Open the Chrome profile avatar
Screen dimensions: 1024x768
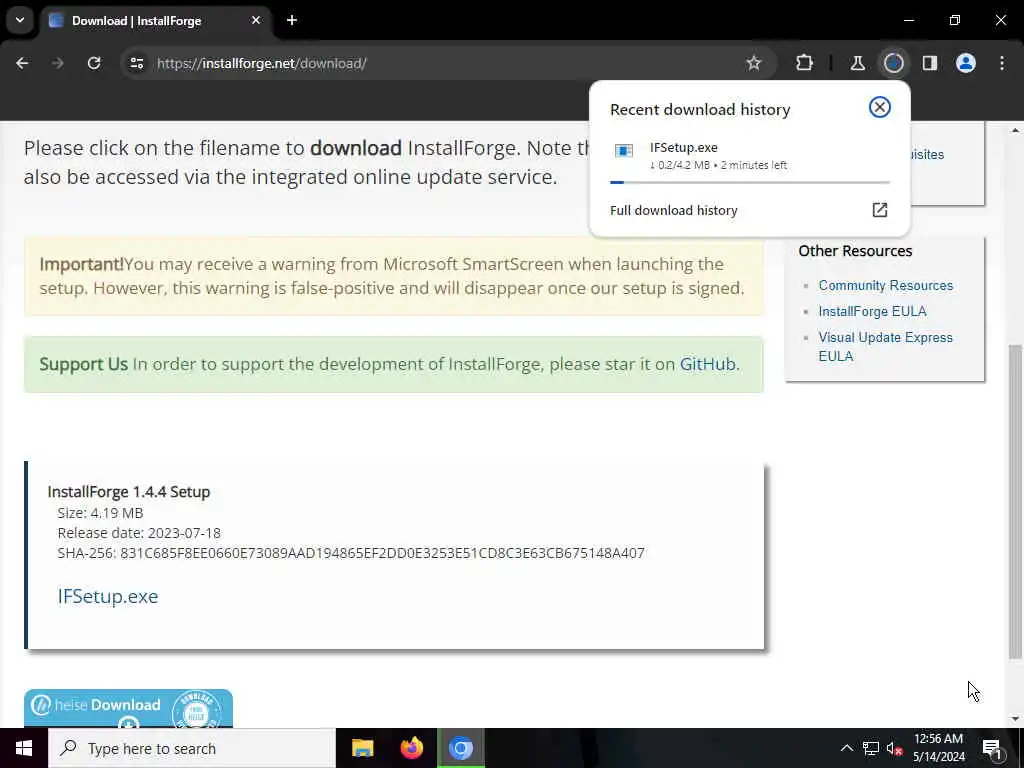[966, 63]
